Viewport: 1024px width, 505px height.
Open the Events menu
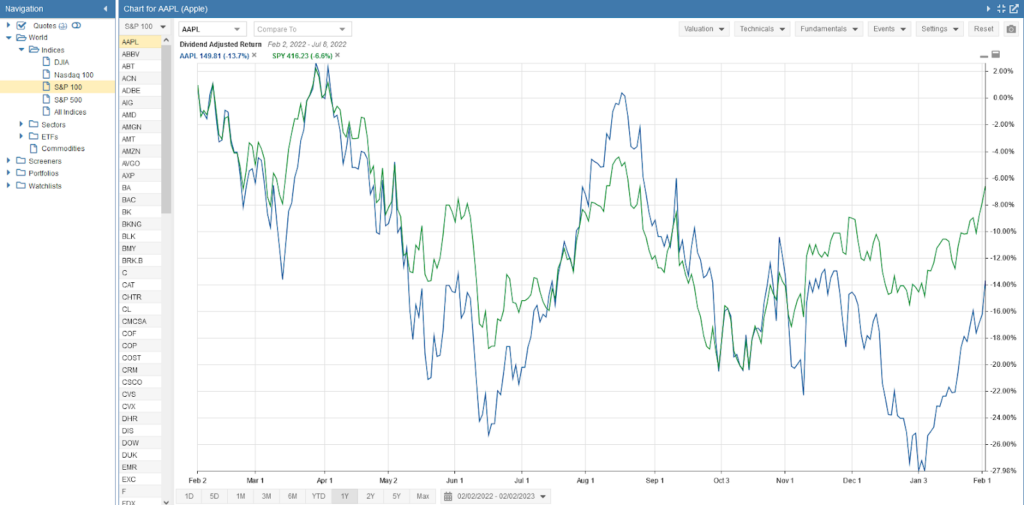pos(889,29)
